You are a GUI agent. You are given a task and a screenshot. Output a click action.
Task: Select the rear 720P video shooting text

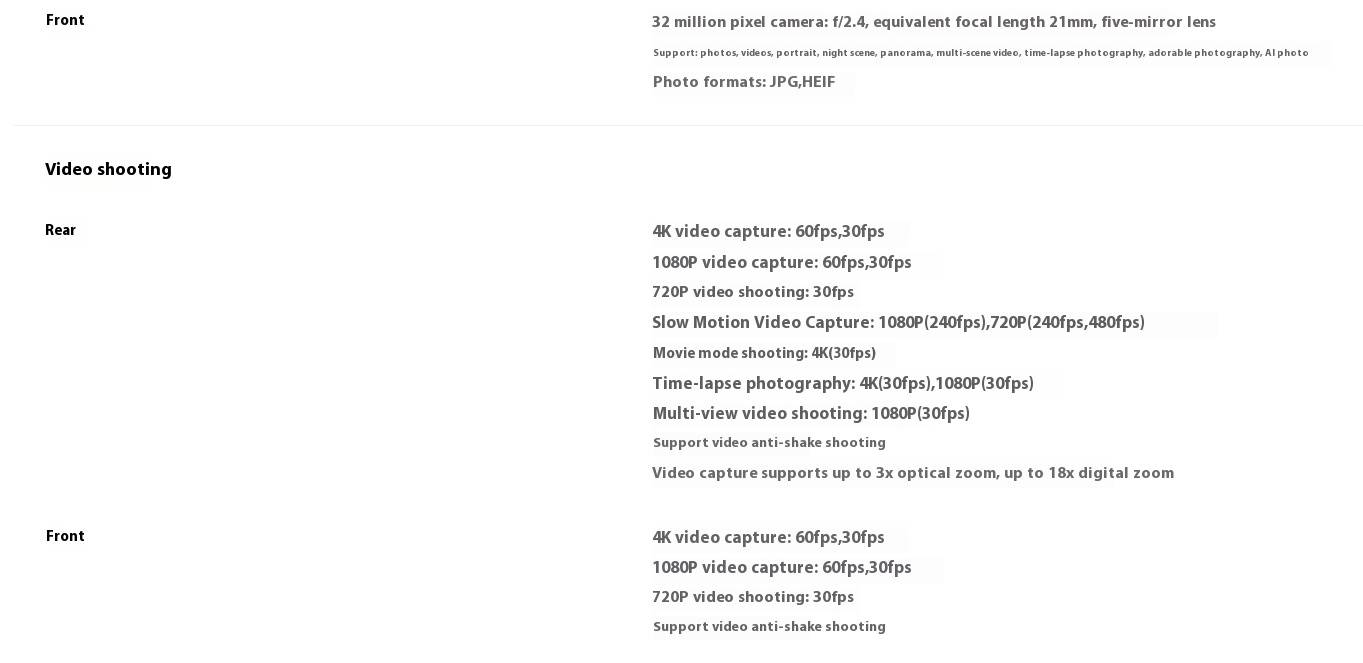pos(753,292)
